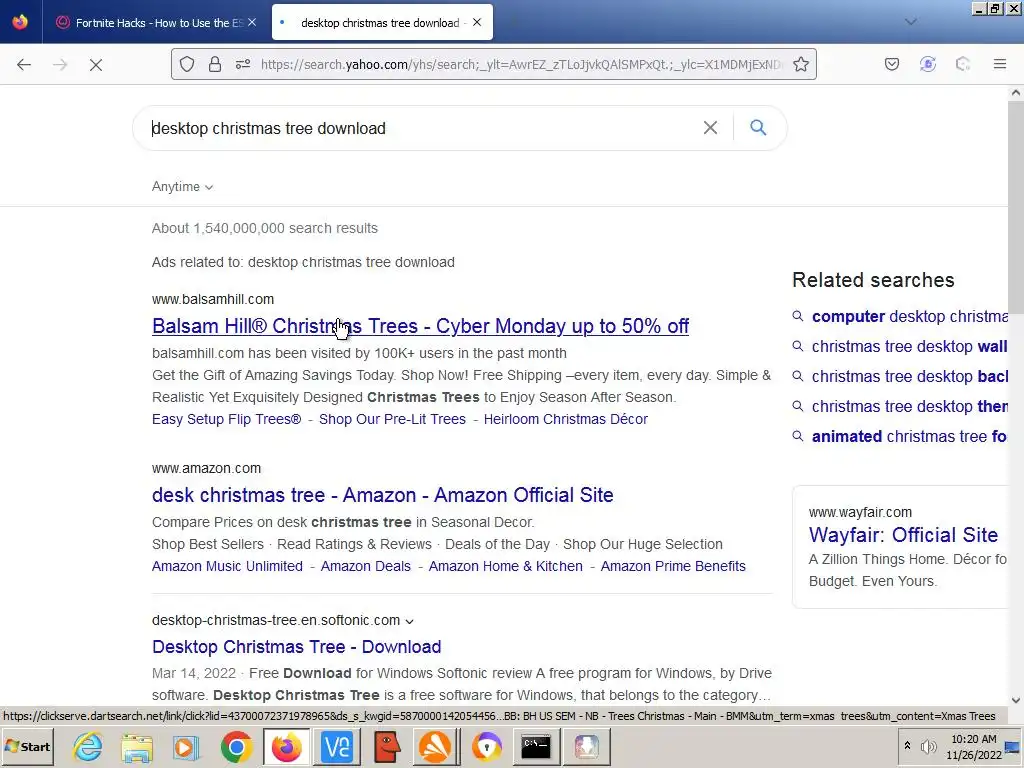This screenshot has width=1024, height=768.
Task: Close the Fortnite Hacks tab
Action: point(252,22)
